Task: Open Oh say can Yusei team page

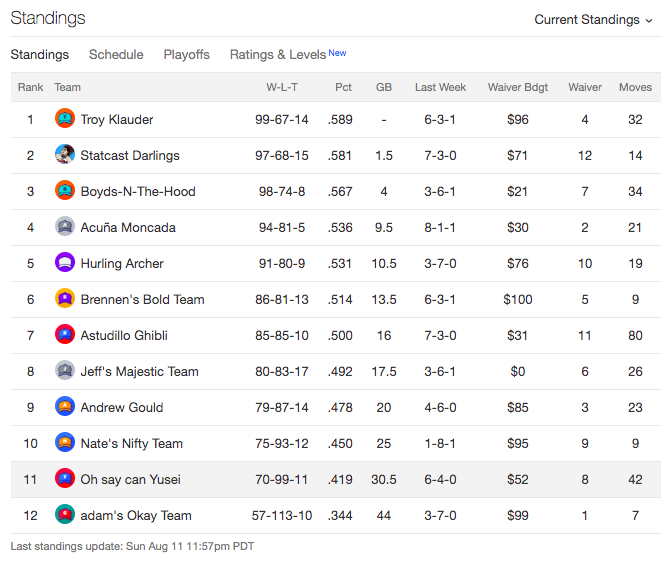Action: 131,479
